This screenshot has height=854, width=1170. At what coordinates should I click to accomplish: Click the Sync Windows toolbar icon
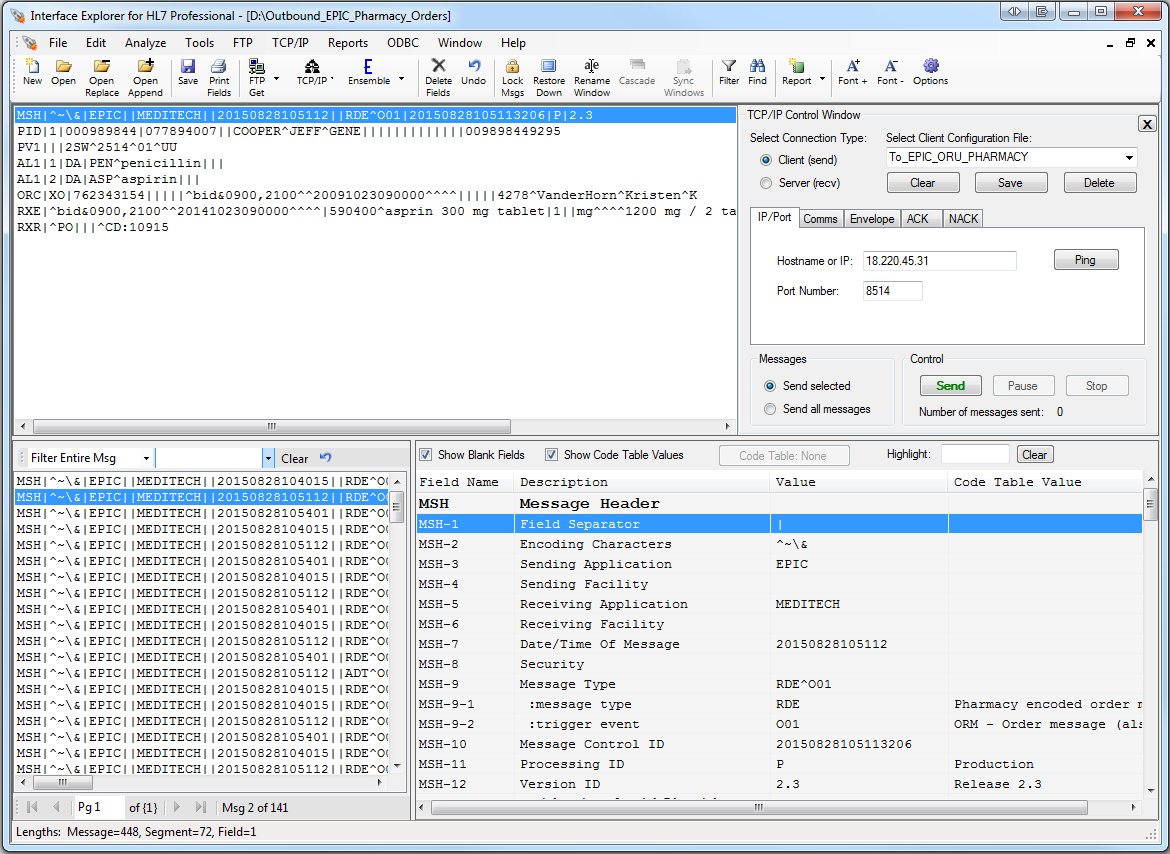tap(683, 78)
